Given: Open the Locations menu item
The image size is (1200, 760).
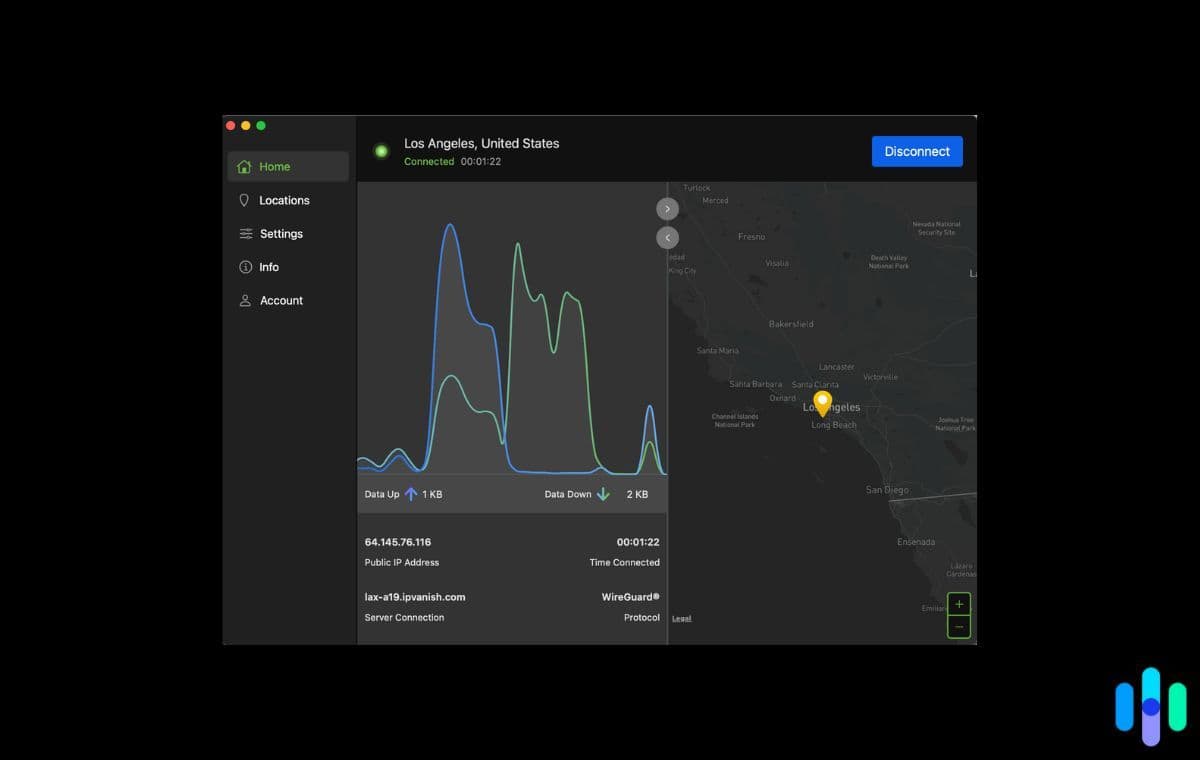Looking at the screenshot, I should click(284, 200).
